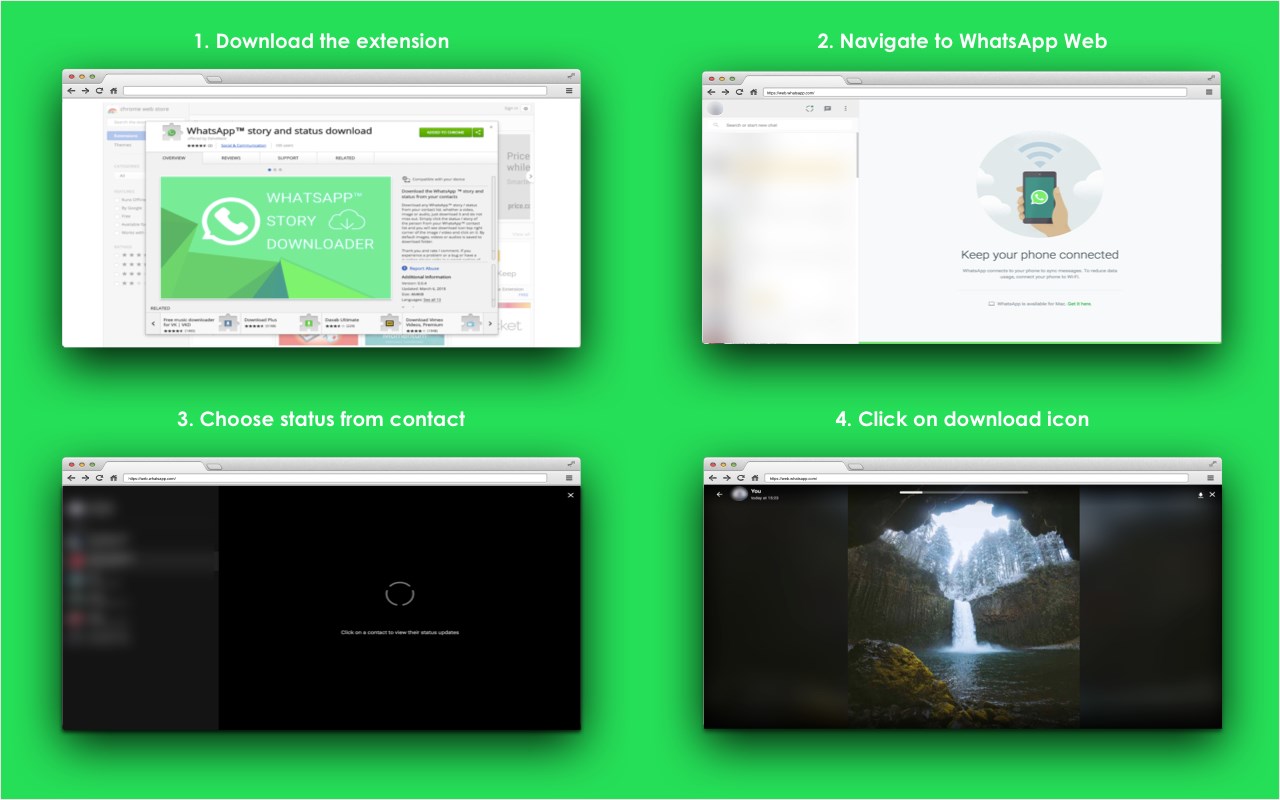The width and height of the screenshot is (1280, 800).
Task: Show next related extensions arrow
Action: pos(490,323)
